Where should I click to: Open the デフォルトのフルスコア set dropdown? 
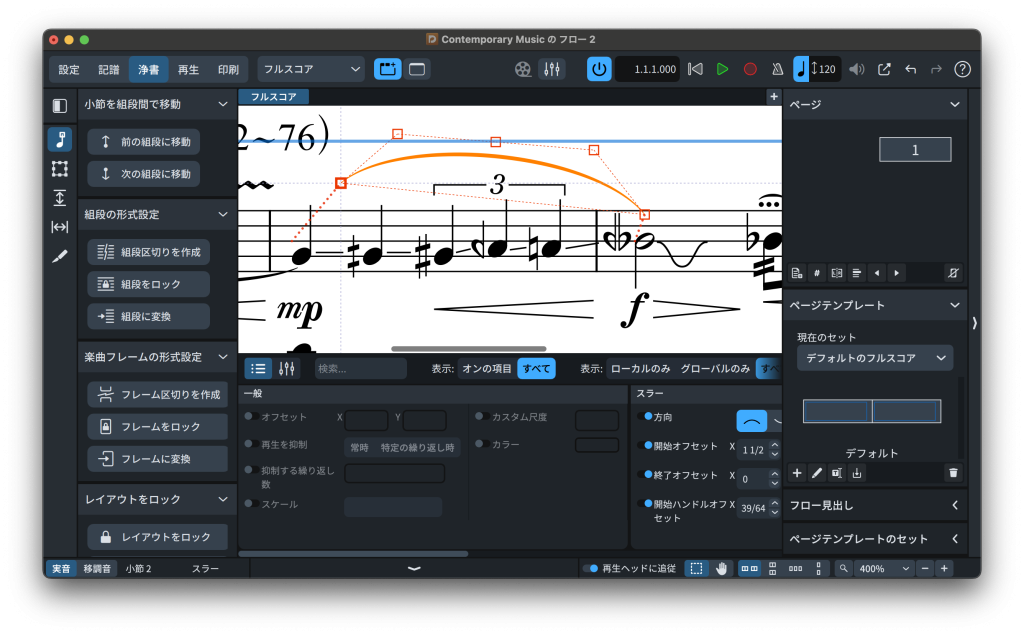coord(874,358)
